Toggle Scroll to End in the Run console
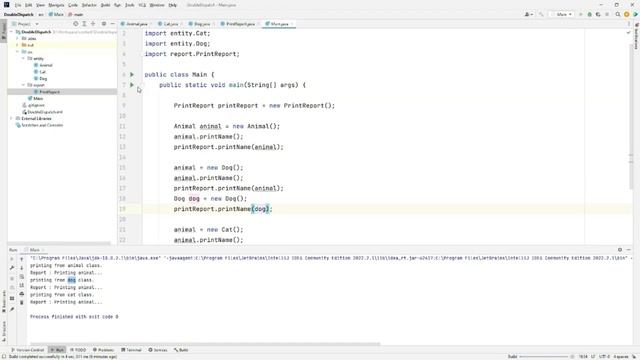Screen dimensions: 640x360 pos(22,285)
